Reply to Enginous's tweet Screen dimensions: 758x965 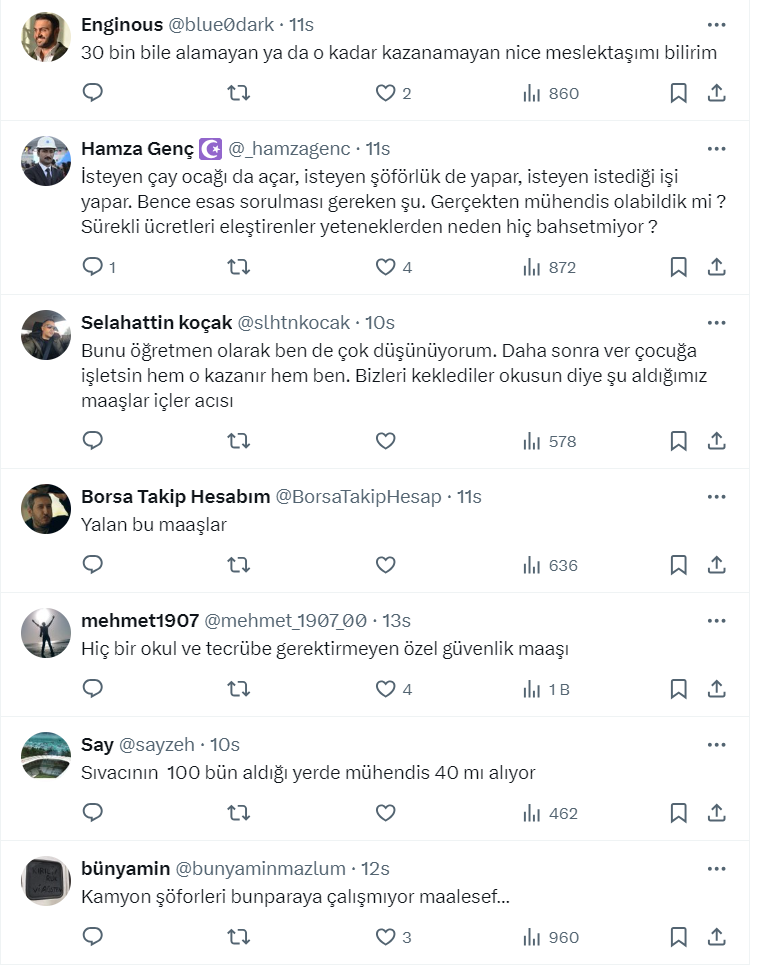(x=93, y=93)
